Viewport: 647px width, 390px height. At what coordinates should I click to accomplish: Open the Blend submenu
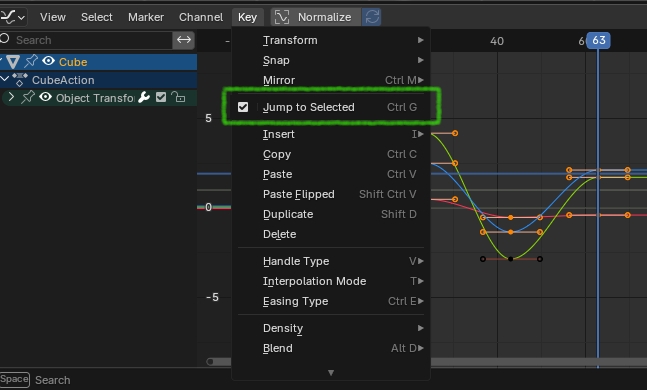tap(331, 348)
